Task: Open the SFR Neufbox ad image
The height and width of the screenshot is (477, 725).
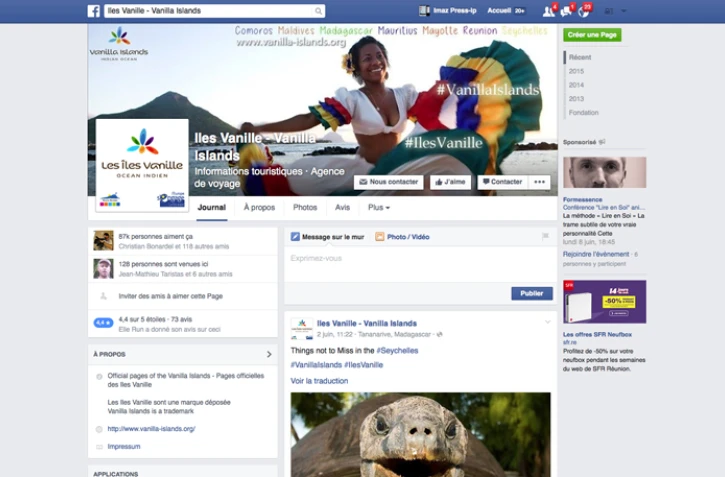Action: pos(604,302)
